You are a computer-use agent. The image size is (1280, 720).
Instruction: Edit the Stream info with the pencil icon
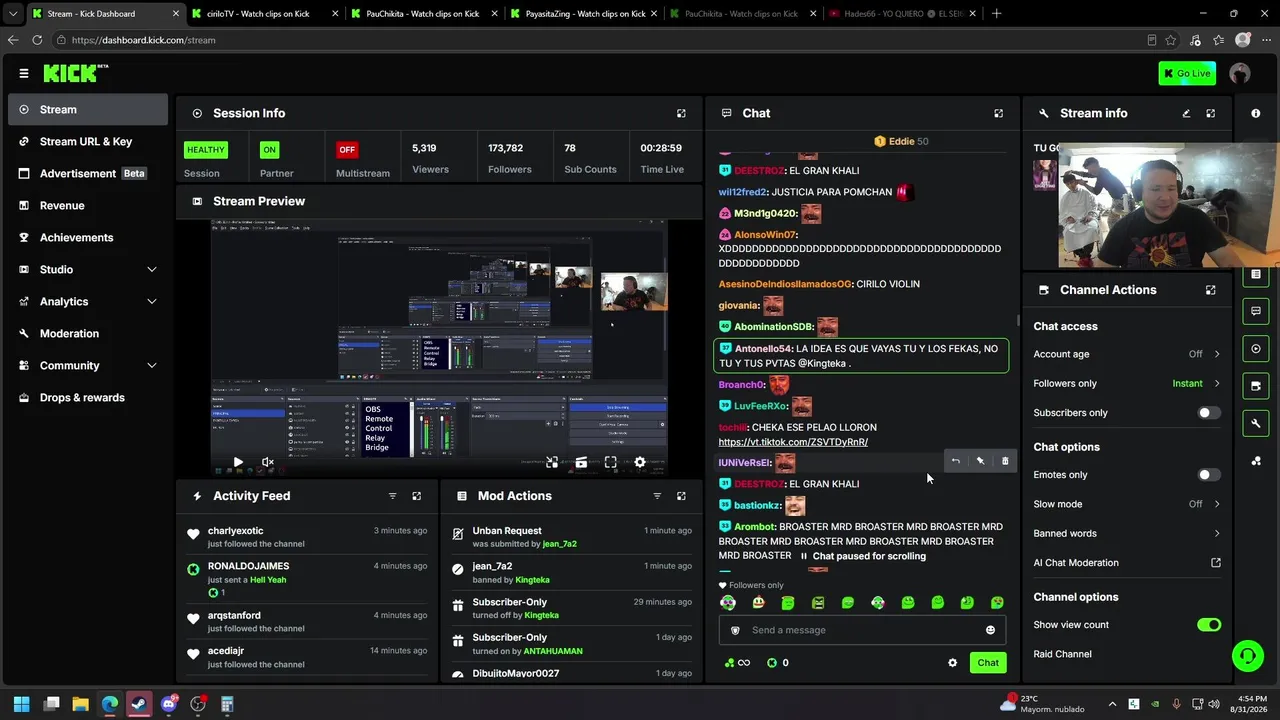1187,114
